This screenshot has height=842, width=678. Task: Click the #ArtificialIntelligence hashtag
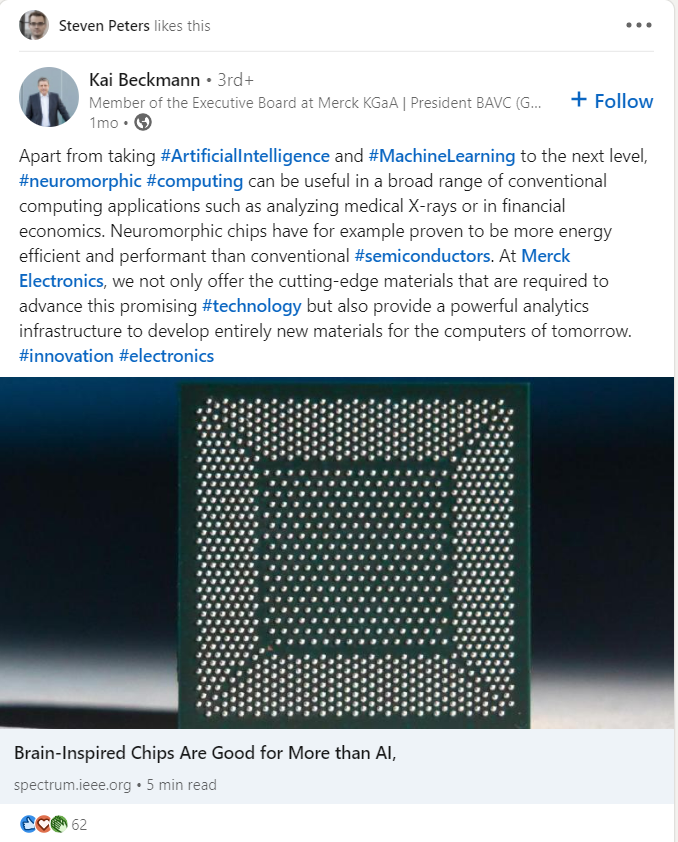tap(245, 156)
